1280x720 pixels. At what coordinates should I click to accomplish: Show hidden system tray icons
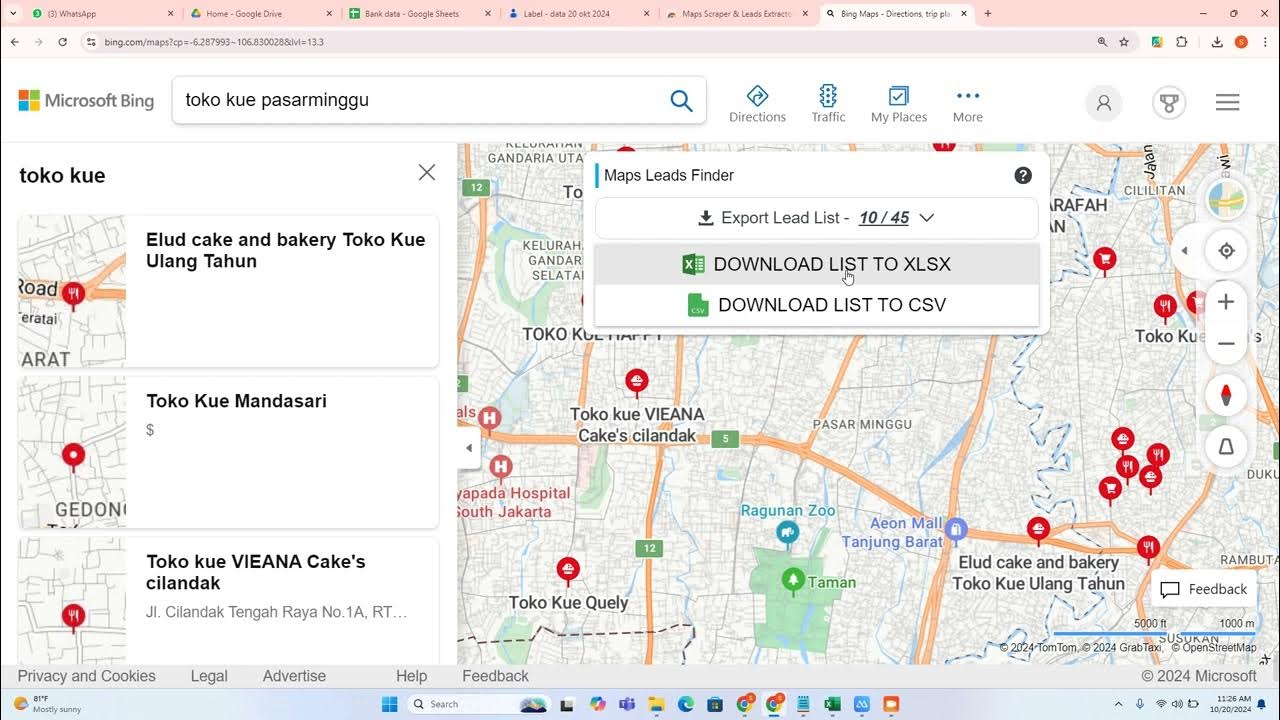1118,704
